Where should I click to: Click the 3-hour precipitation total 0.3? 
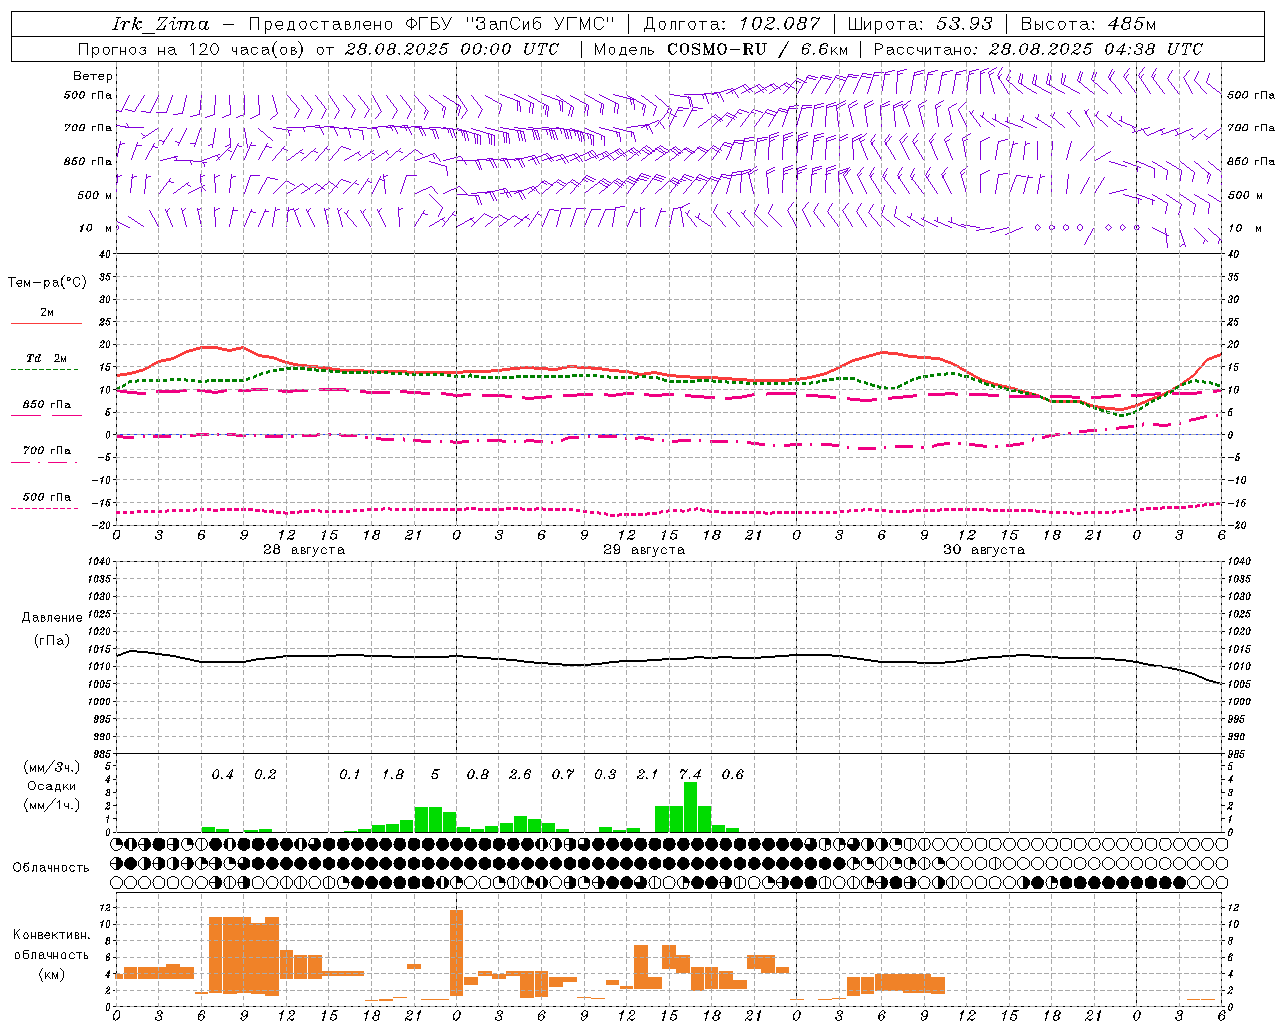(x=605, y=774)
